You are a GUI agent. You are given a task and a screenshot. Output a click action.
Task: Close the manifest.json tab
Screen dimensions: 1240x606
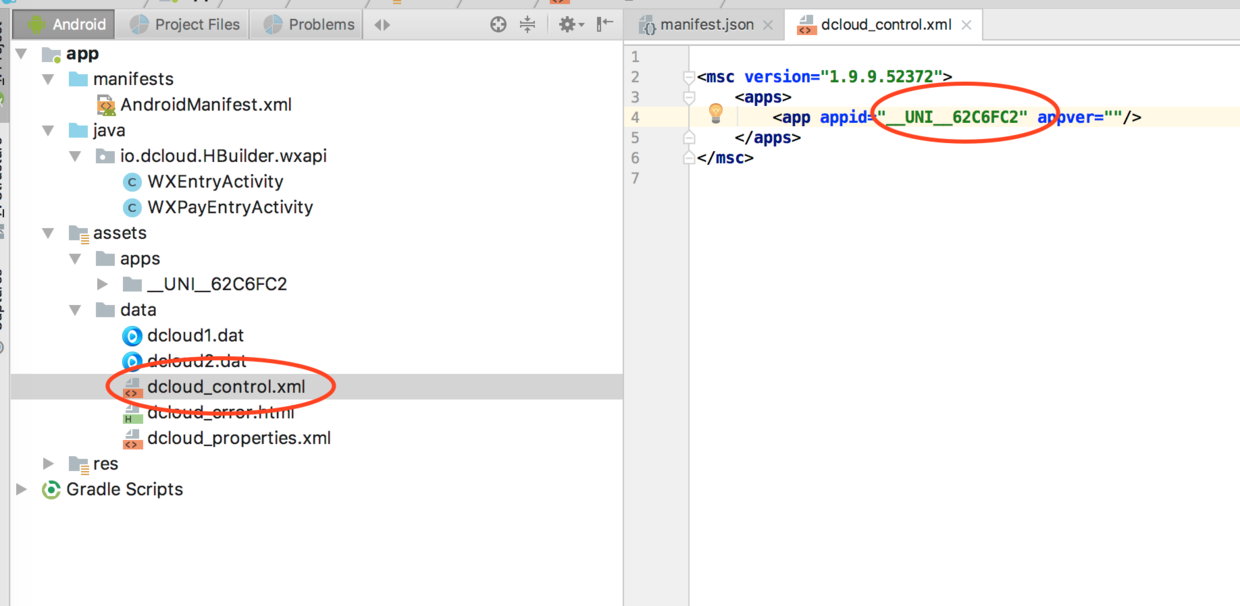pyautogui.click(x=768, y=25)
